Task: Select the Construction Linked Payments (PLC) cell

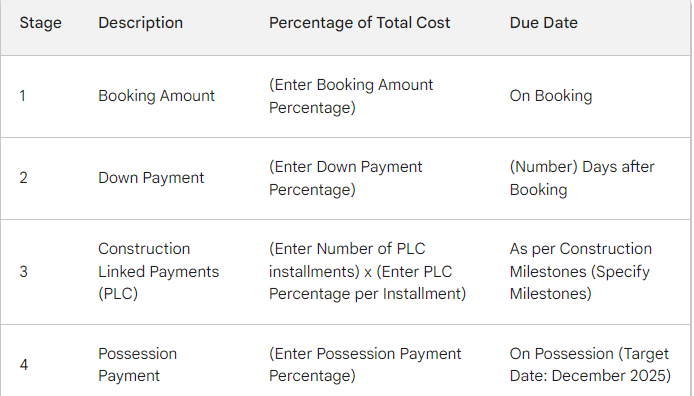Action: click(158, 271)
